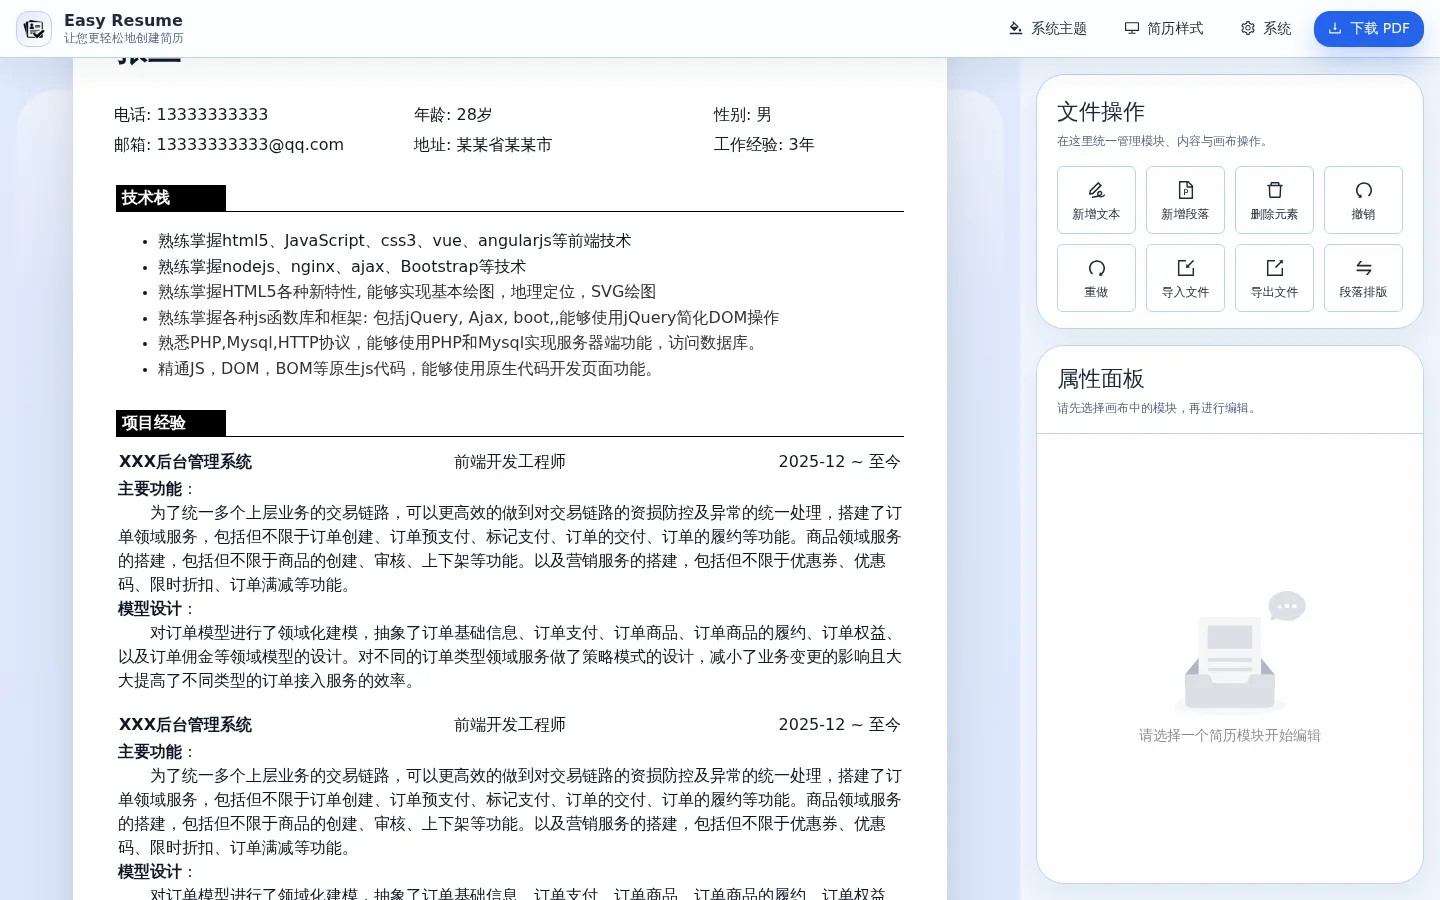Screen dimensions: 1440x900
Task: Click the 请选择一个简历模块开始编辑 placeholder text
Action: coord(1230,735)
